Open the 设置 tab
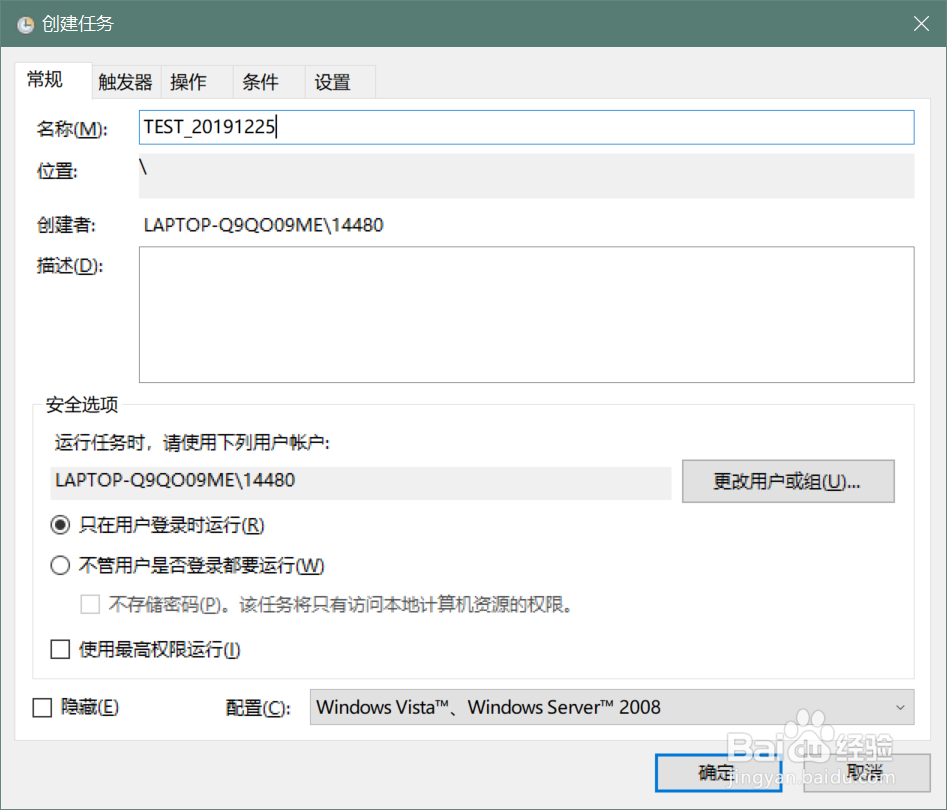The height and width of the screenshot is (810, 947). [x=340, y=82]
